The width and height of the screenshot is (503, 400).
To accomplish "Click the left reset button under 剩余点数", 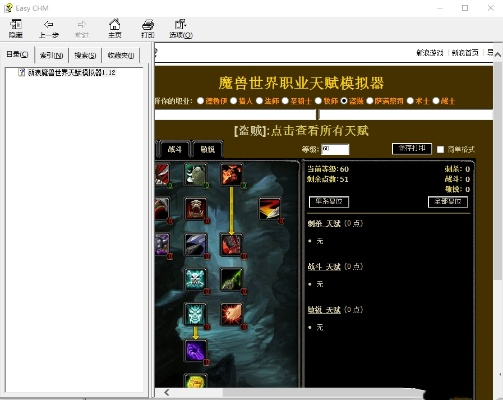I will pyautogui.click(x=329, y=202).
